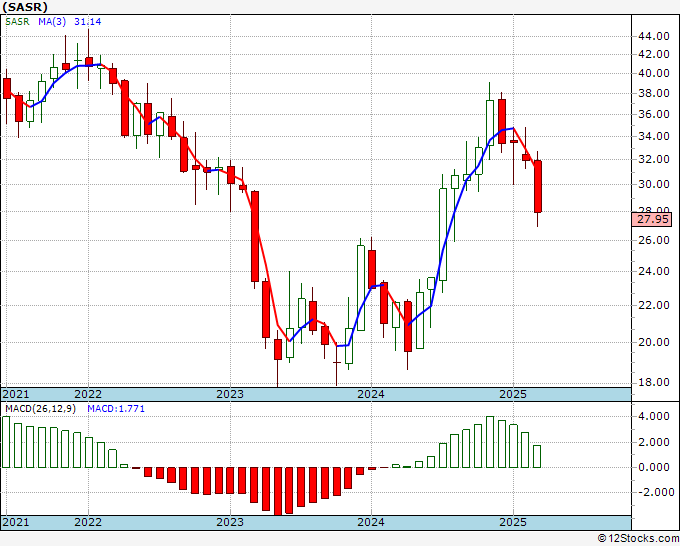The width and height of the screenshot is (680, 546).
Task: Click 2021 on the price chart timeline
Action: 16,394
